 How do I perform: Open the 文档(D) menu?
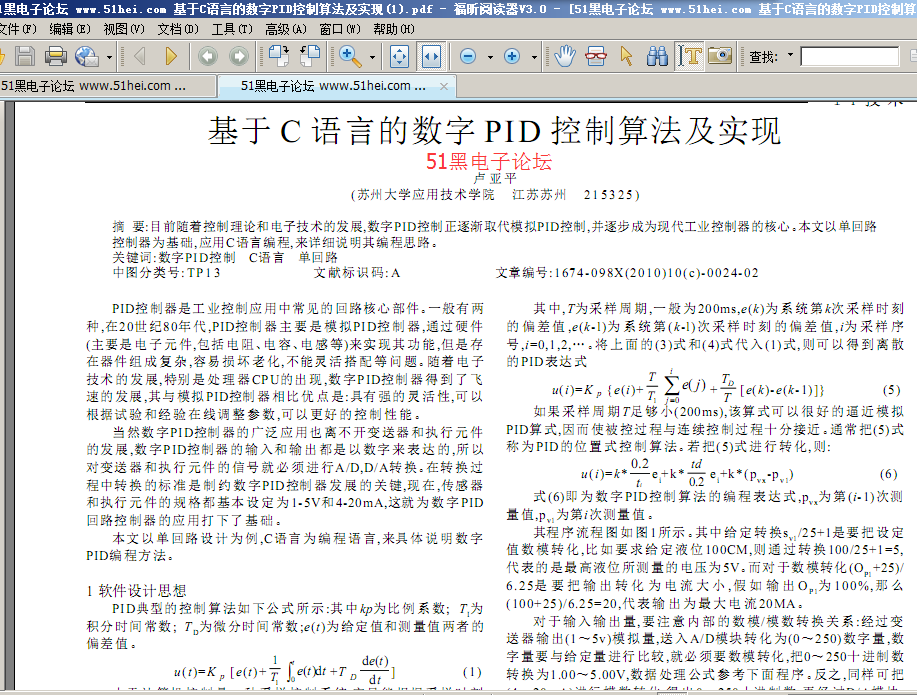pyautogui.click(x=178, y=29)
